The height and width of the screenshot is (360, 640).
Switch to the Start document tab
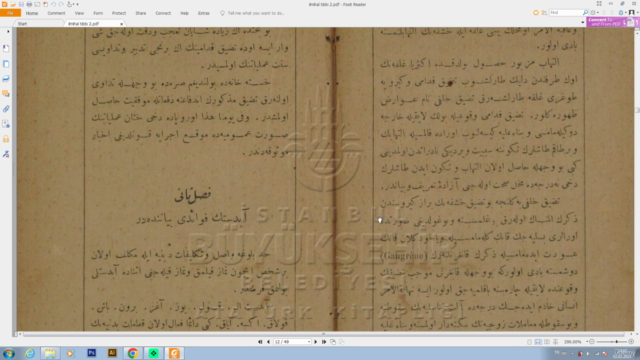click(22, 24)
